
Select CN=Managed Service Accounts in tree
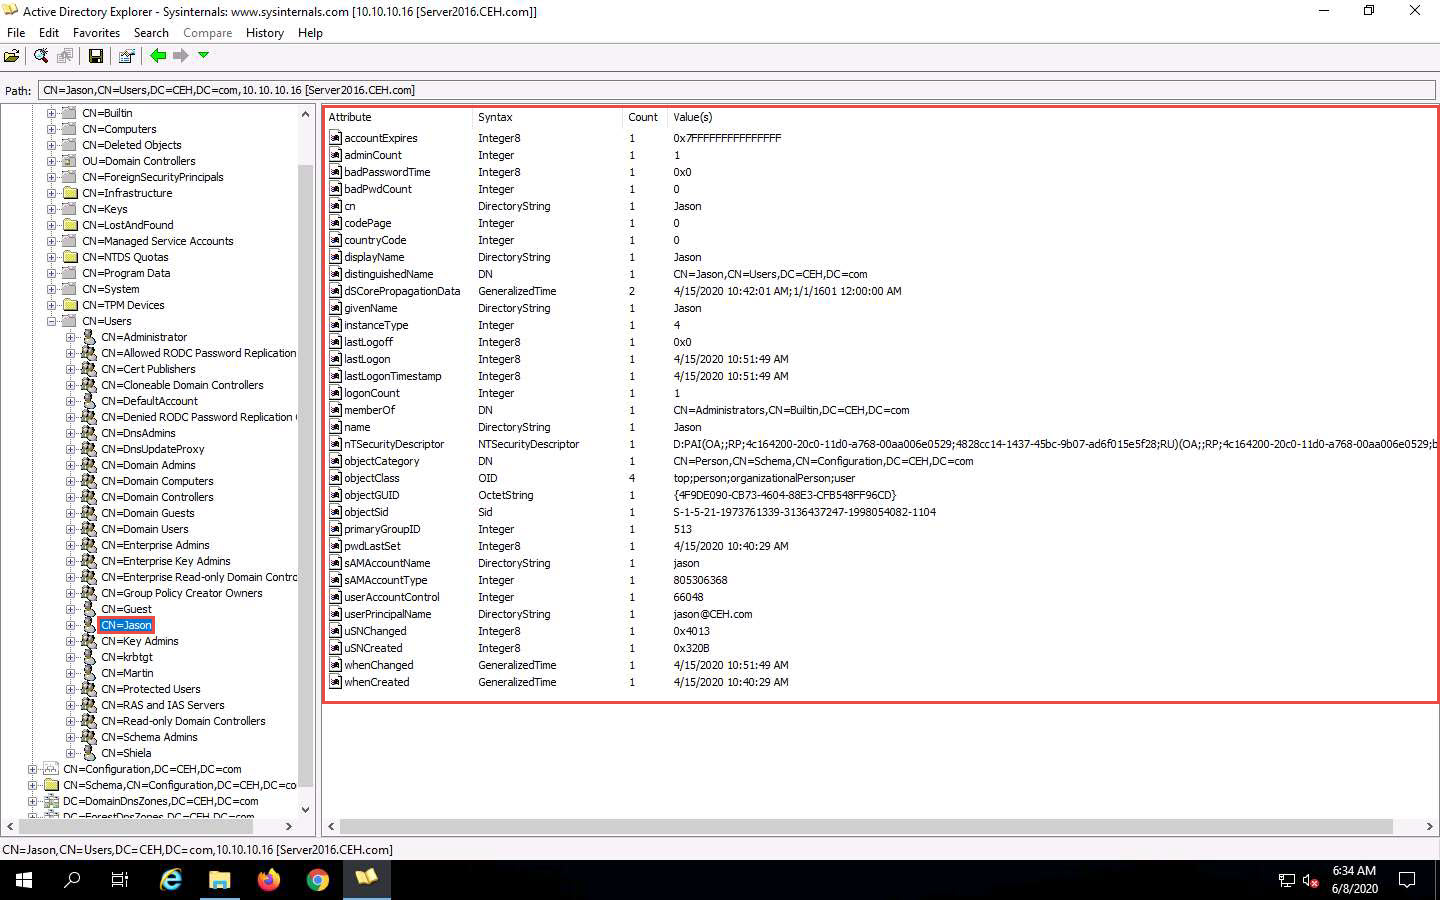158,241
